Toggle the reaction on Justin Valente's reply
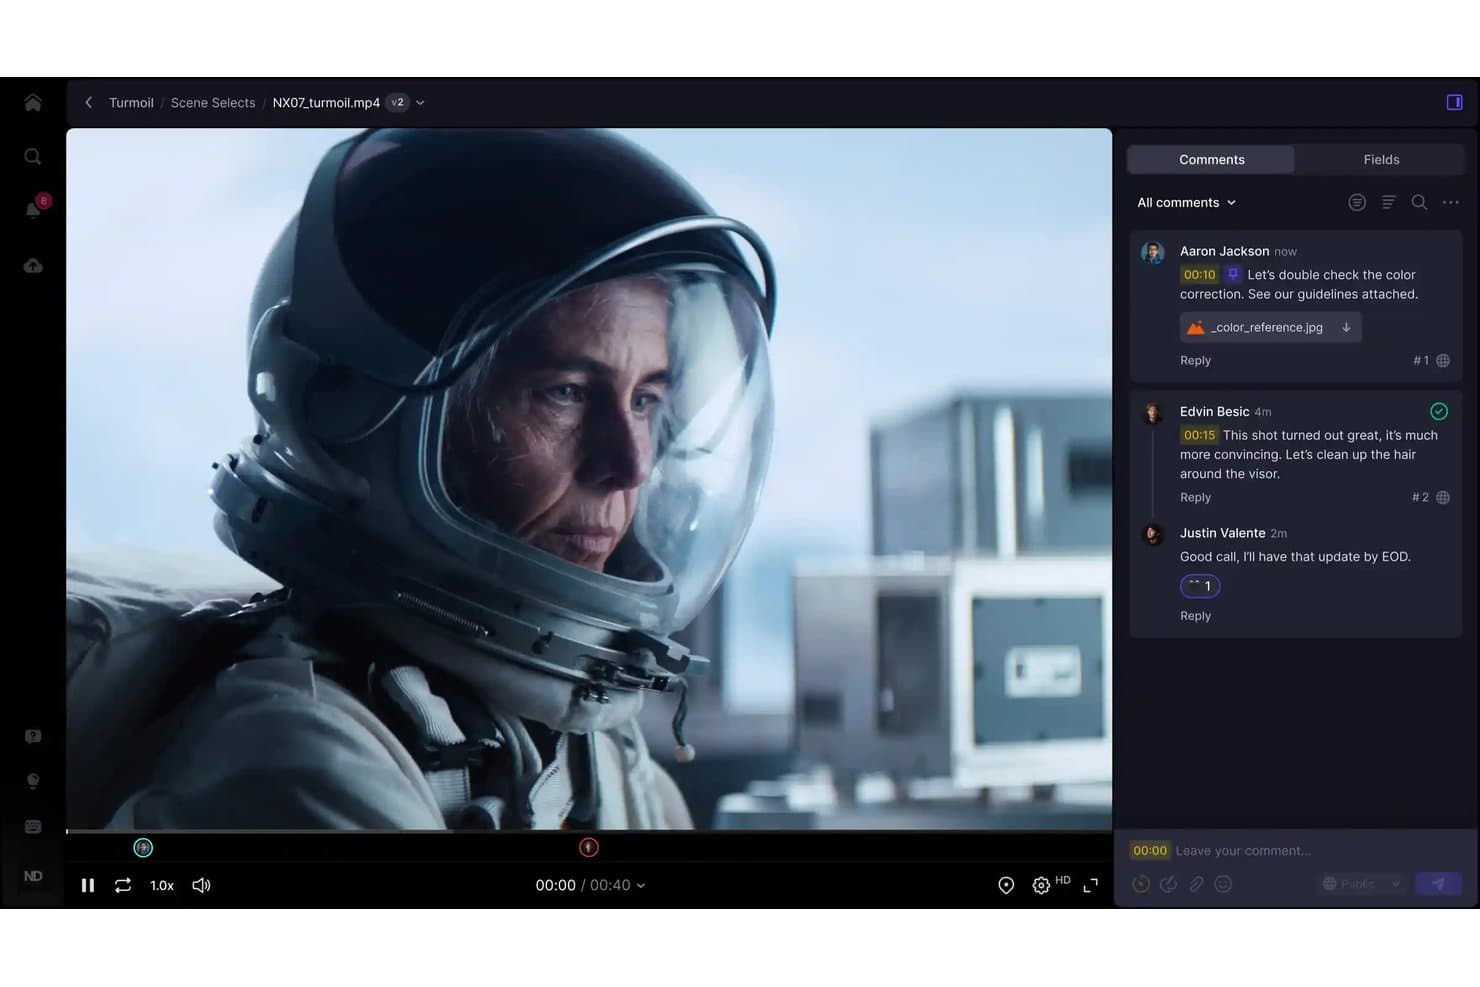The height and width of the screenshot is (987, 1480). [x=1200, y=586]
